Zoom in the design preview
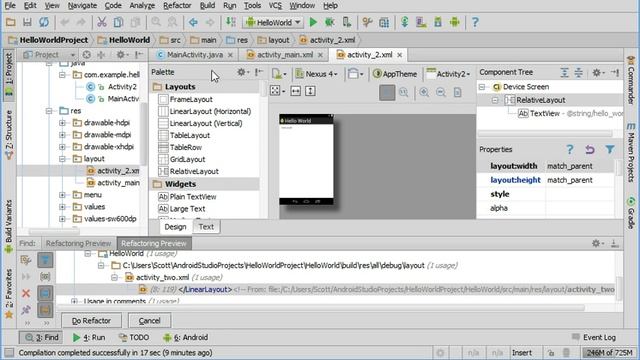The height and width of the screenshot is (360, 640). 424,92
